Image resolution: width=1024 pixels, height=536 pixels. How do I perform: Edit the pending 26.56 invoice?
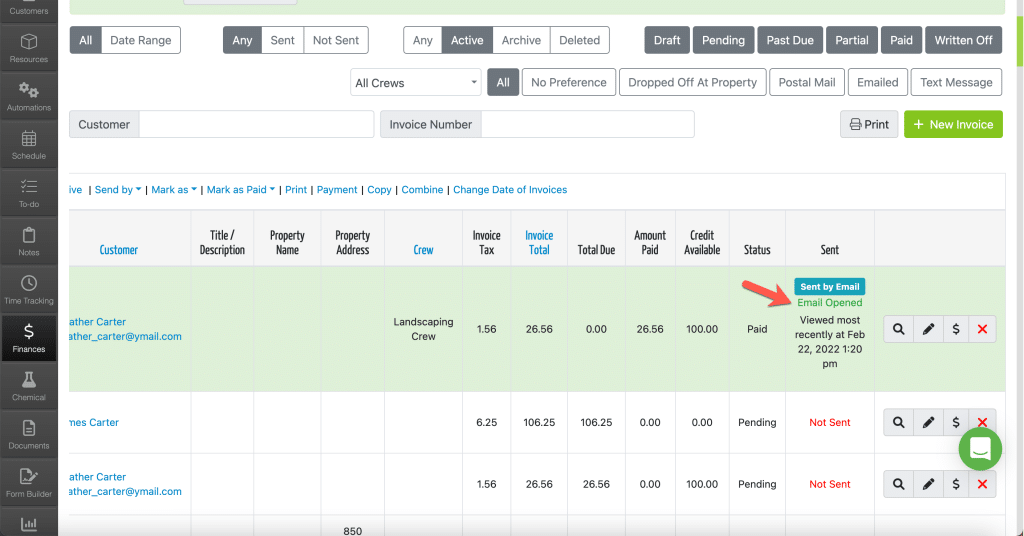click(x=928, y=484)
